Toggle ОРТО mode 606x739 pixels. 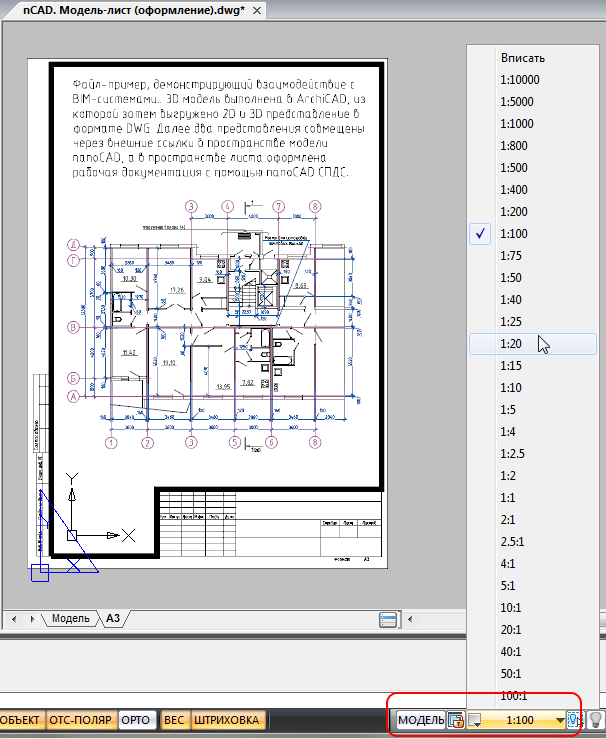tap(136, 720)
